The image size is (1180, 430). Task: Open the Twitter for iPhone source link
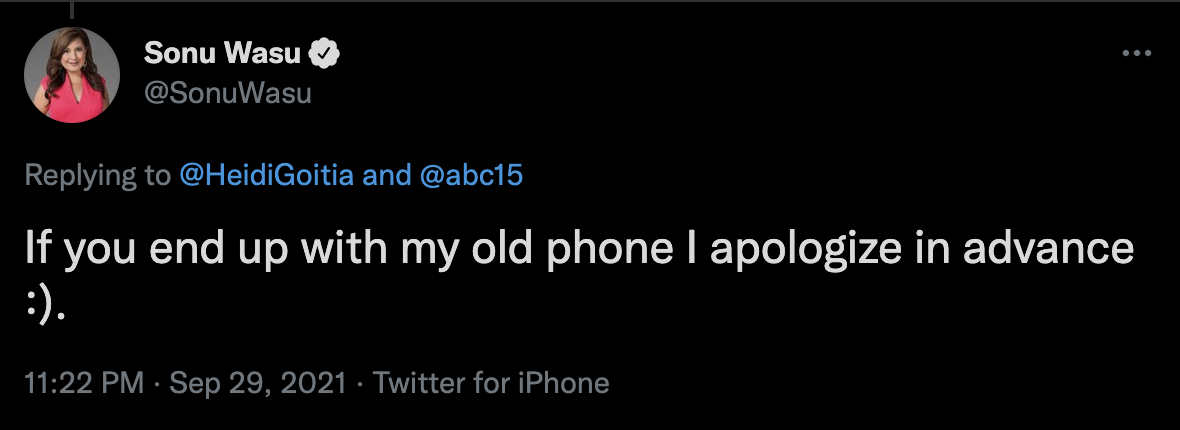point(491,383)
